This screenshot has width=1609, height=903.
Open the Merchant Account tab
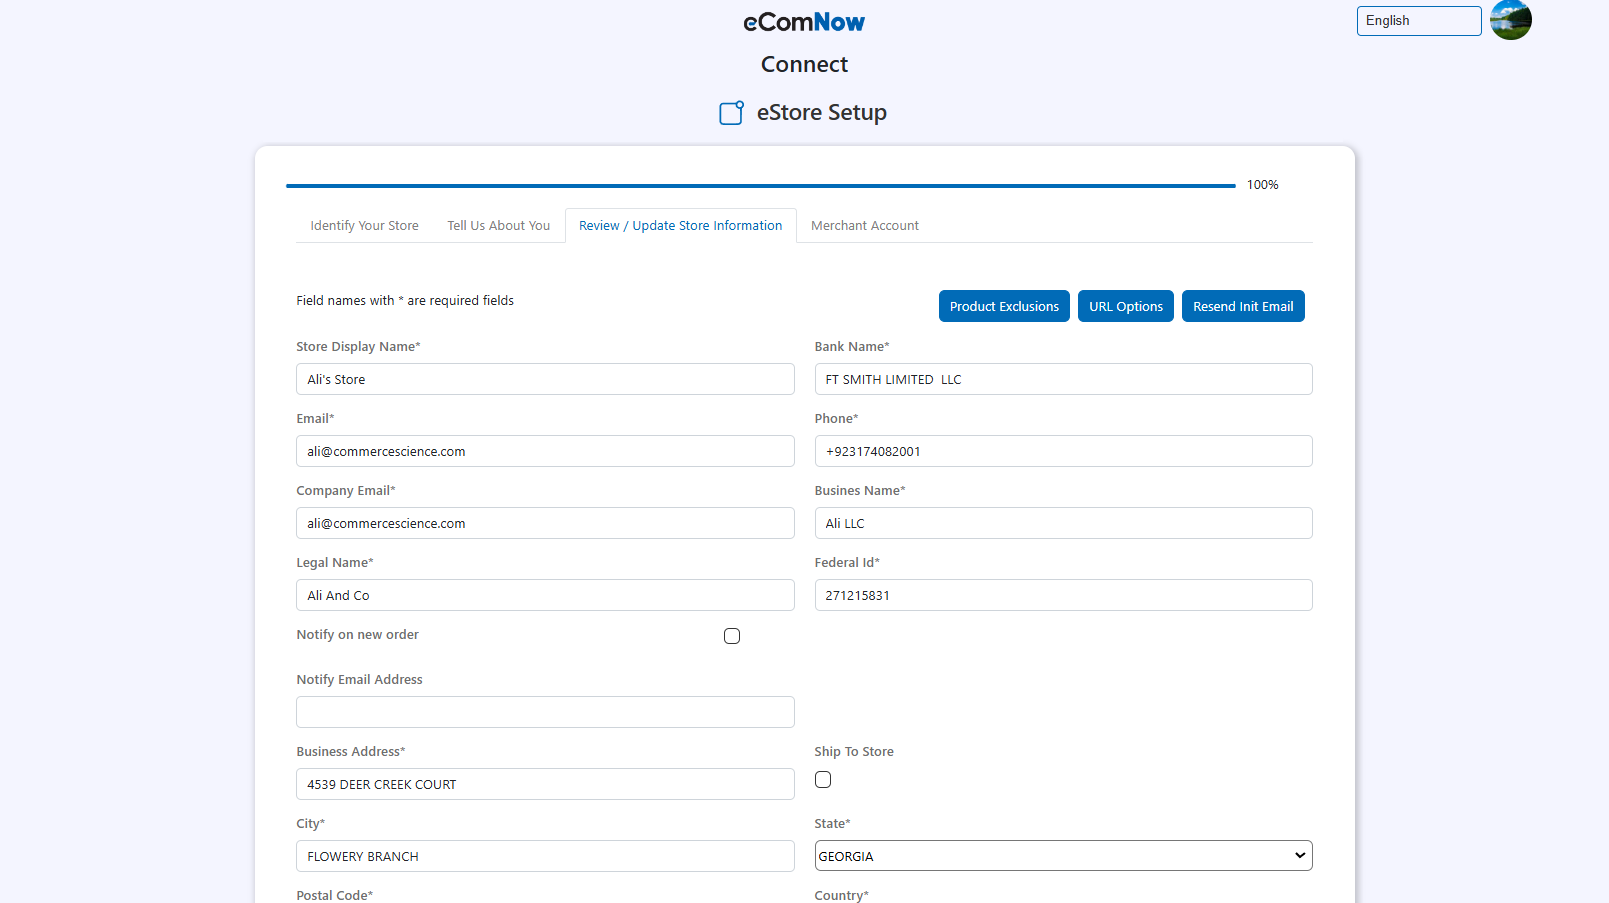pos(864,226)
